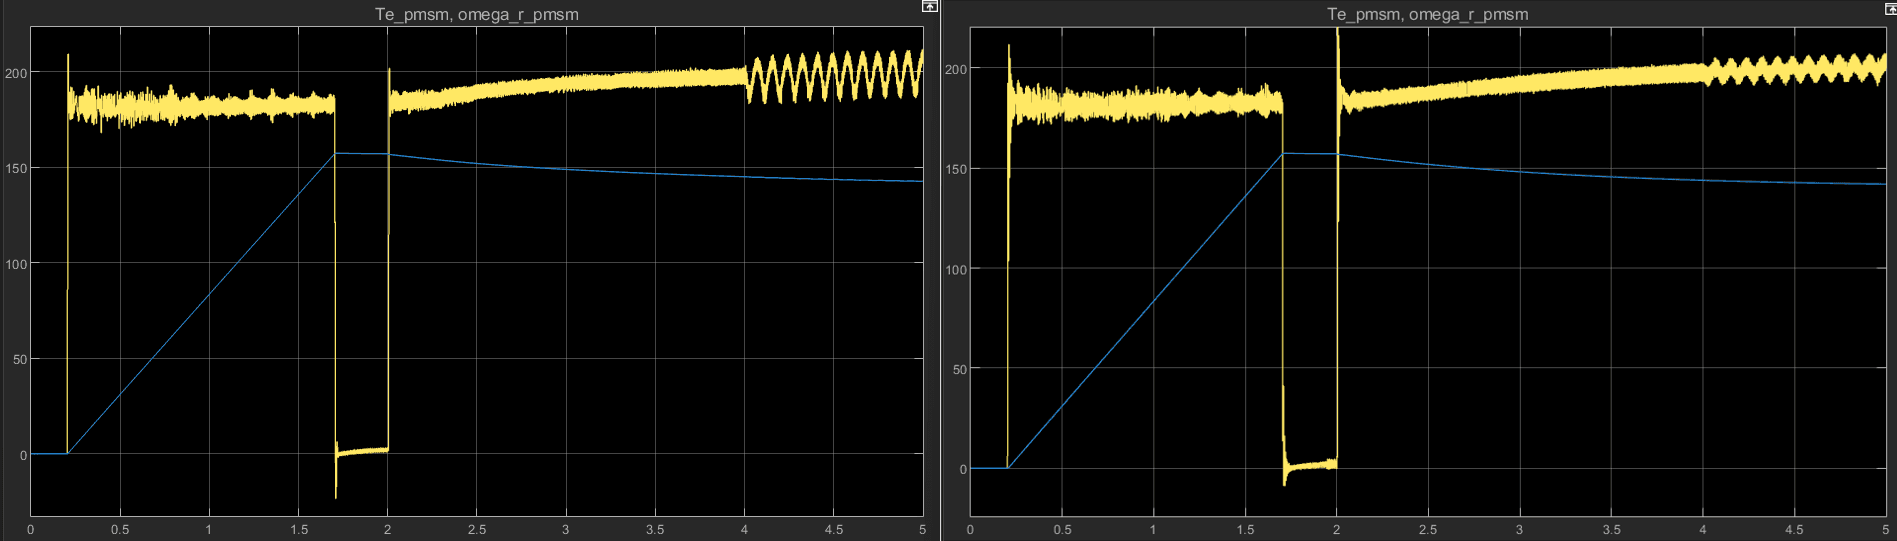Viewport: 1897px width, 541px height.
Task: Click the right scope's x-axis label 1.5
Action: pos(1245,529)
